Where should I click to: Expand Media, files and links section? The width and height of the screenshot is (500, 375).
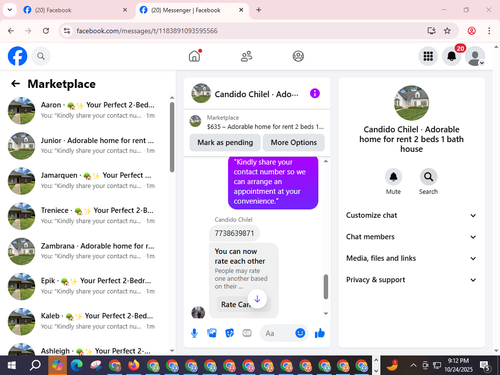pos(411,258)
